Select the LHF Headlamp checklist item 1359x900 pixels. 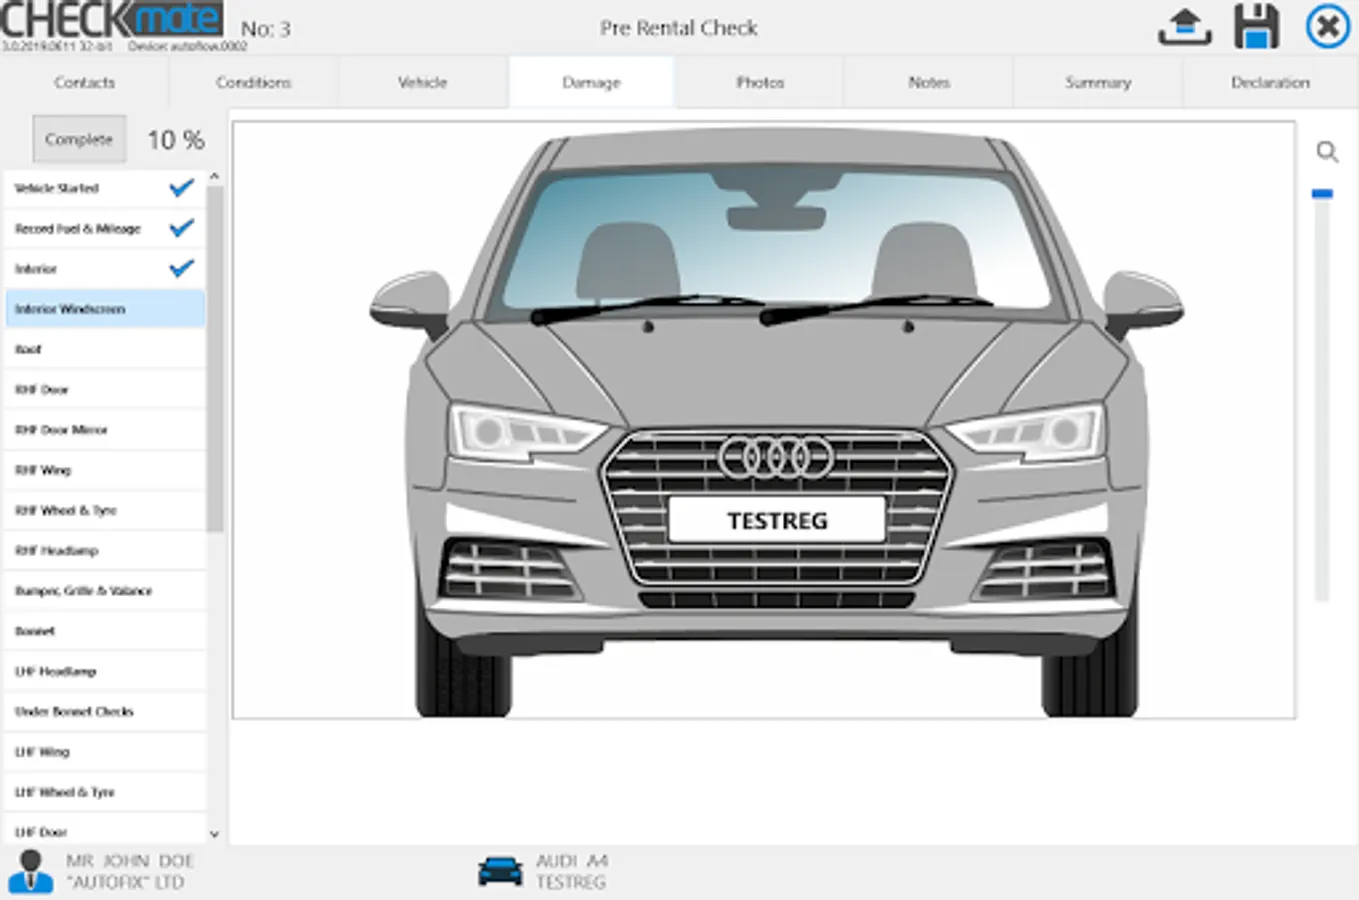(x=105, y=671)
